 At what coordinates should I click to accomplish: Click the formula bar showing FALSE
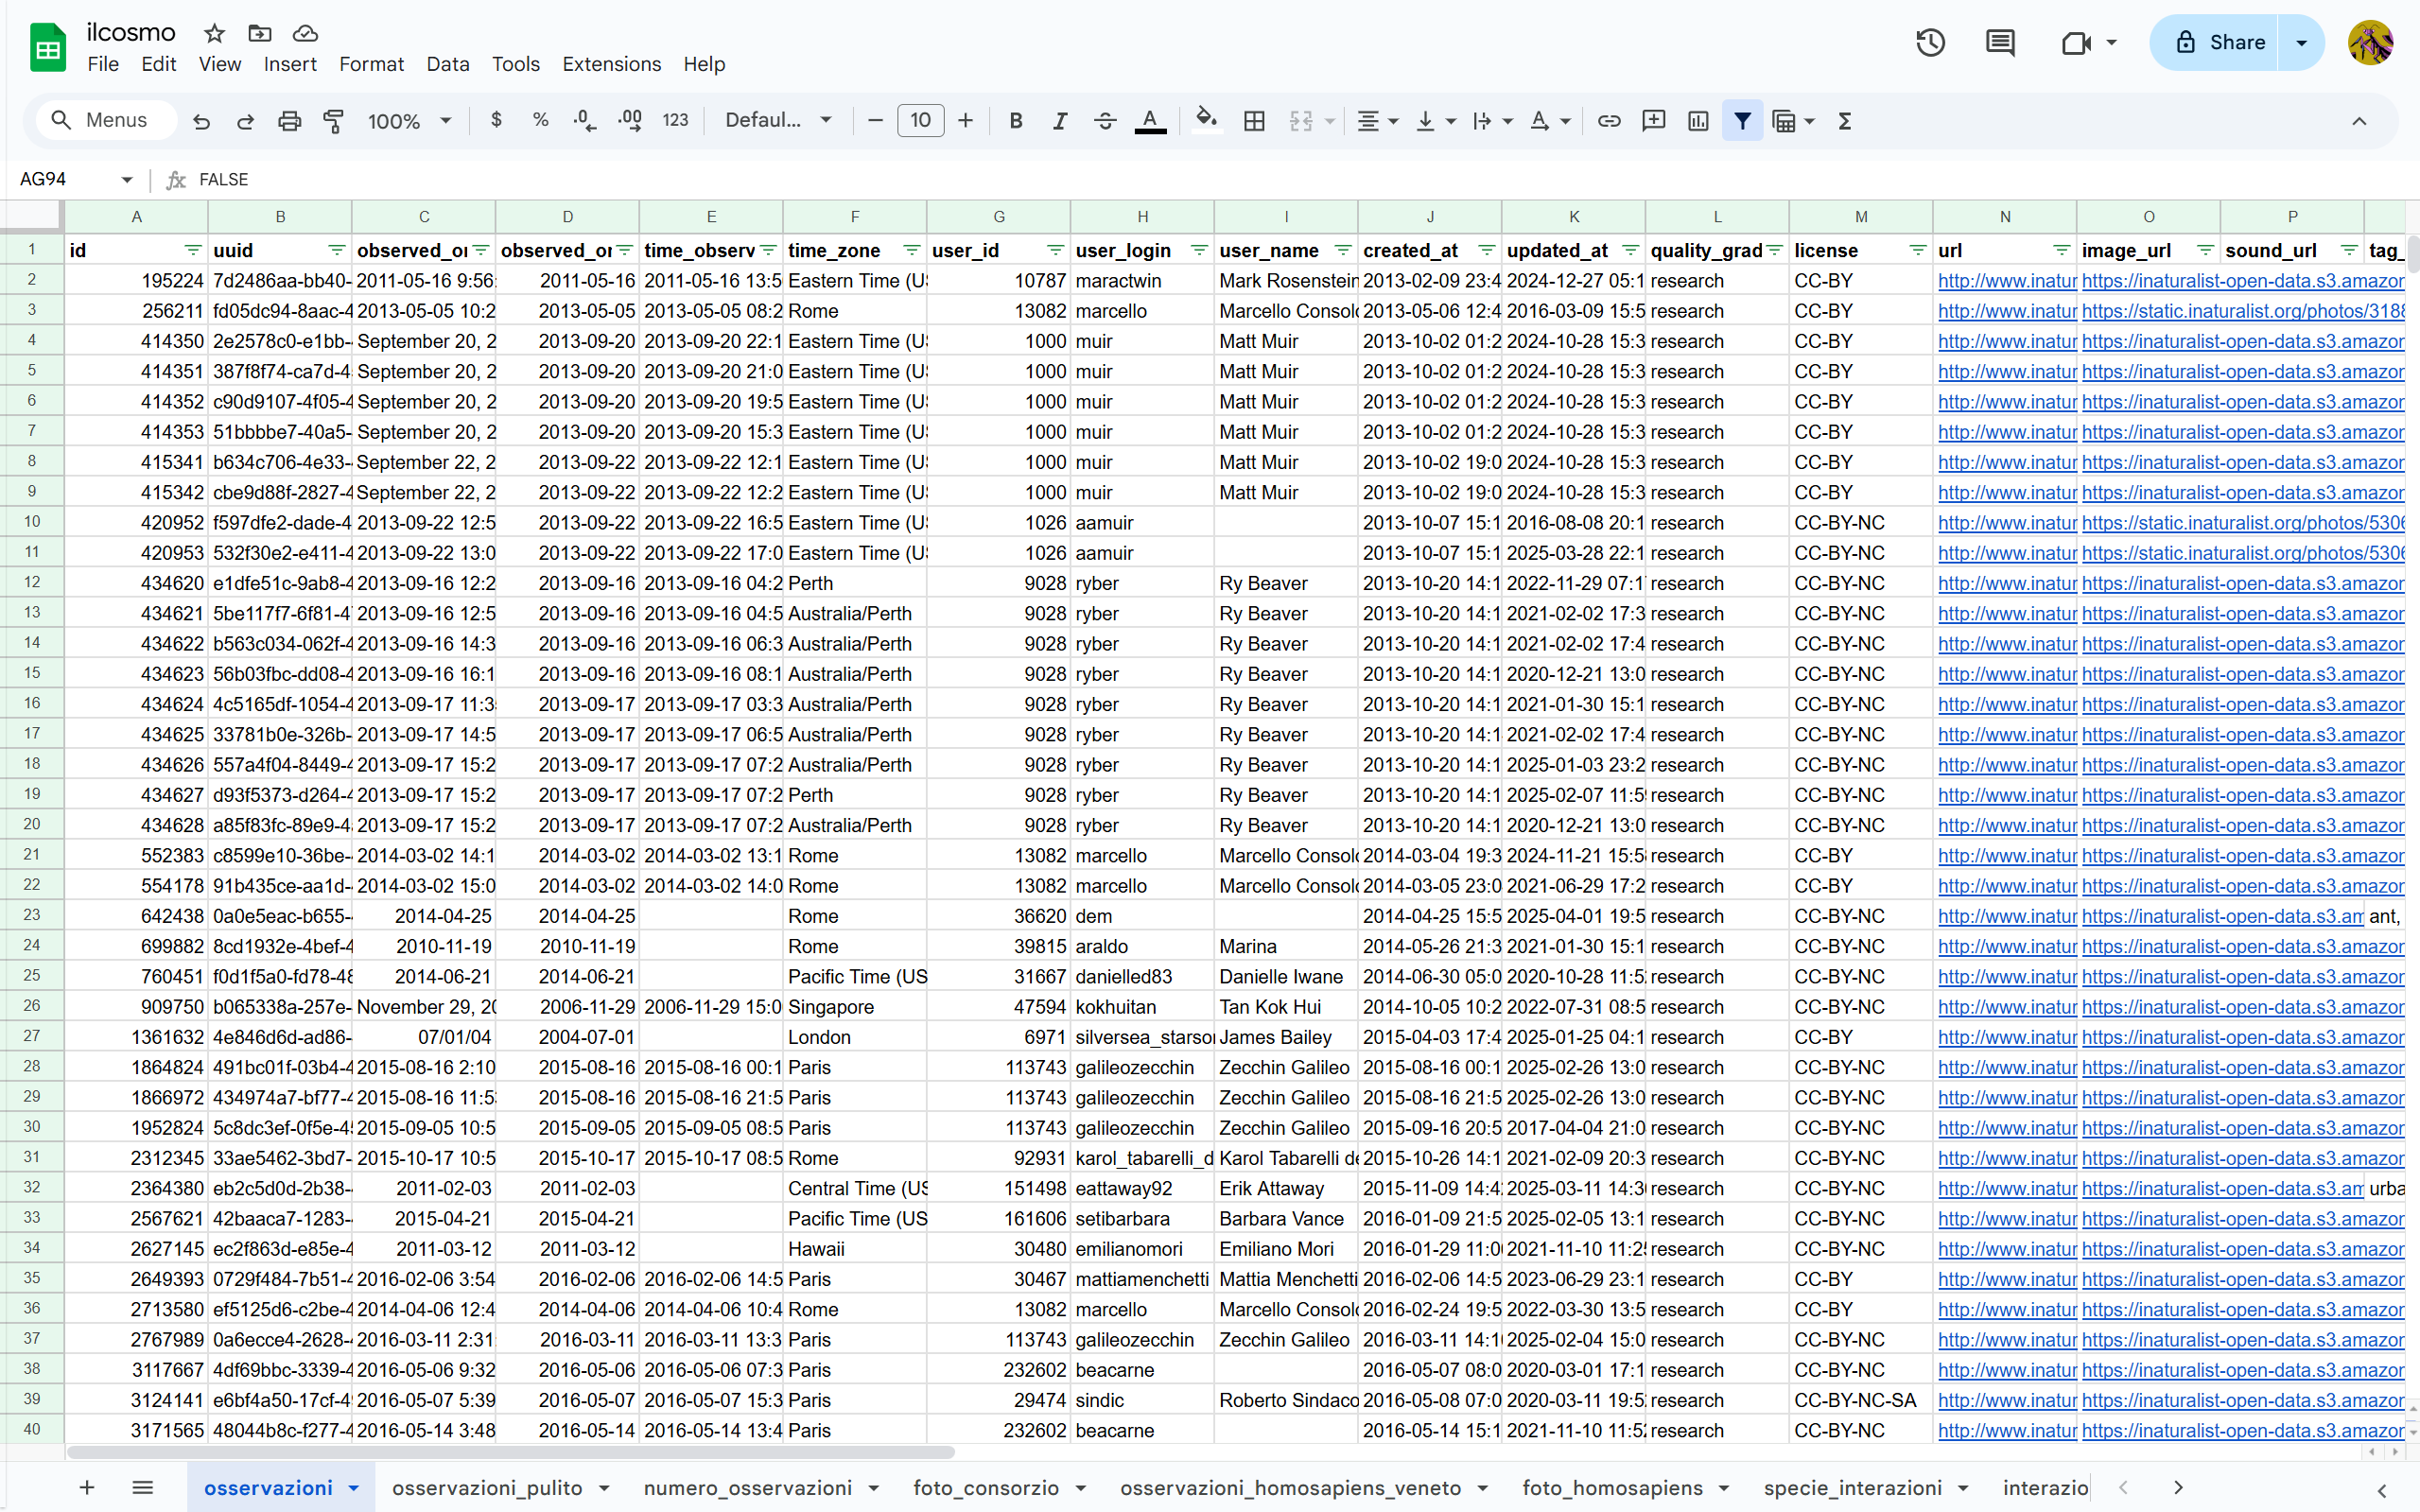coord(1300,180)
